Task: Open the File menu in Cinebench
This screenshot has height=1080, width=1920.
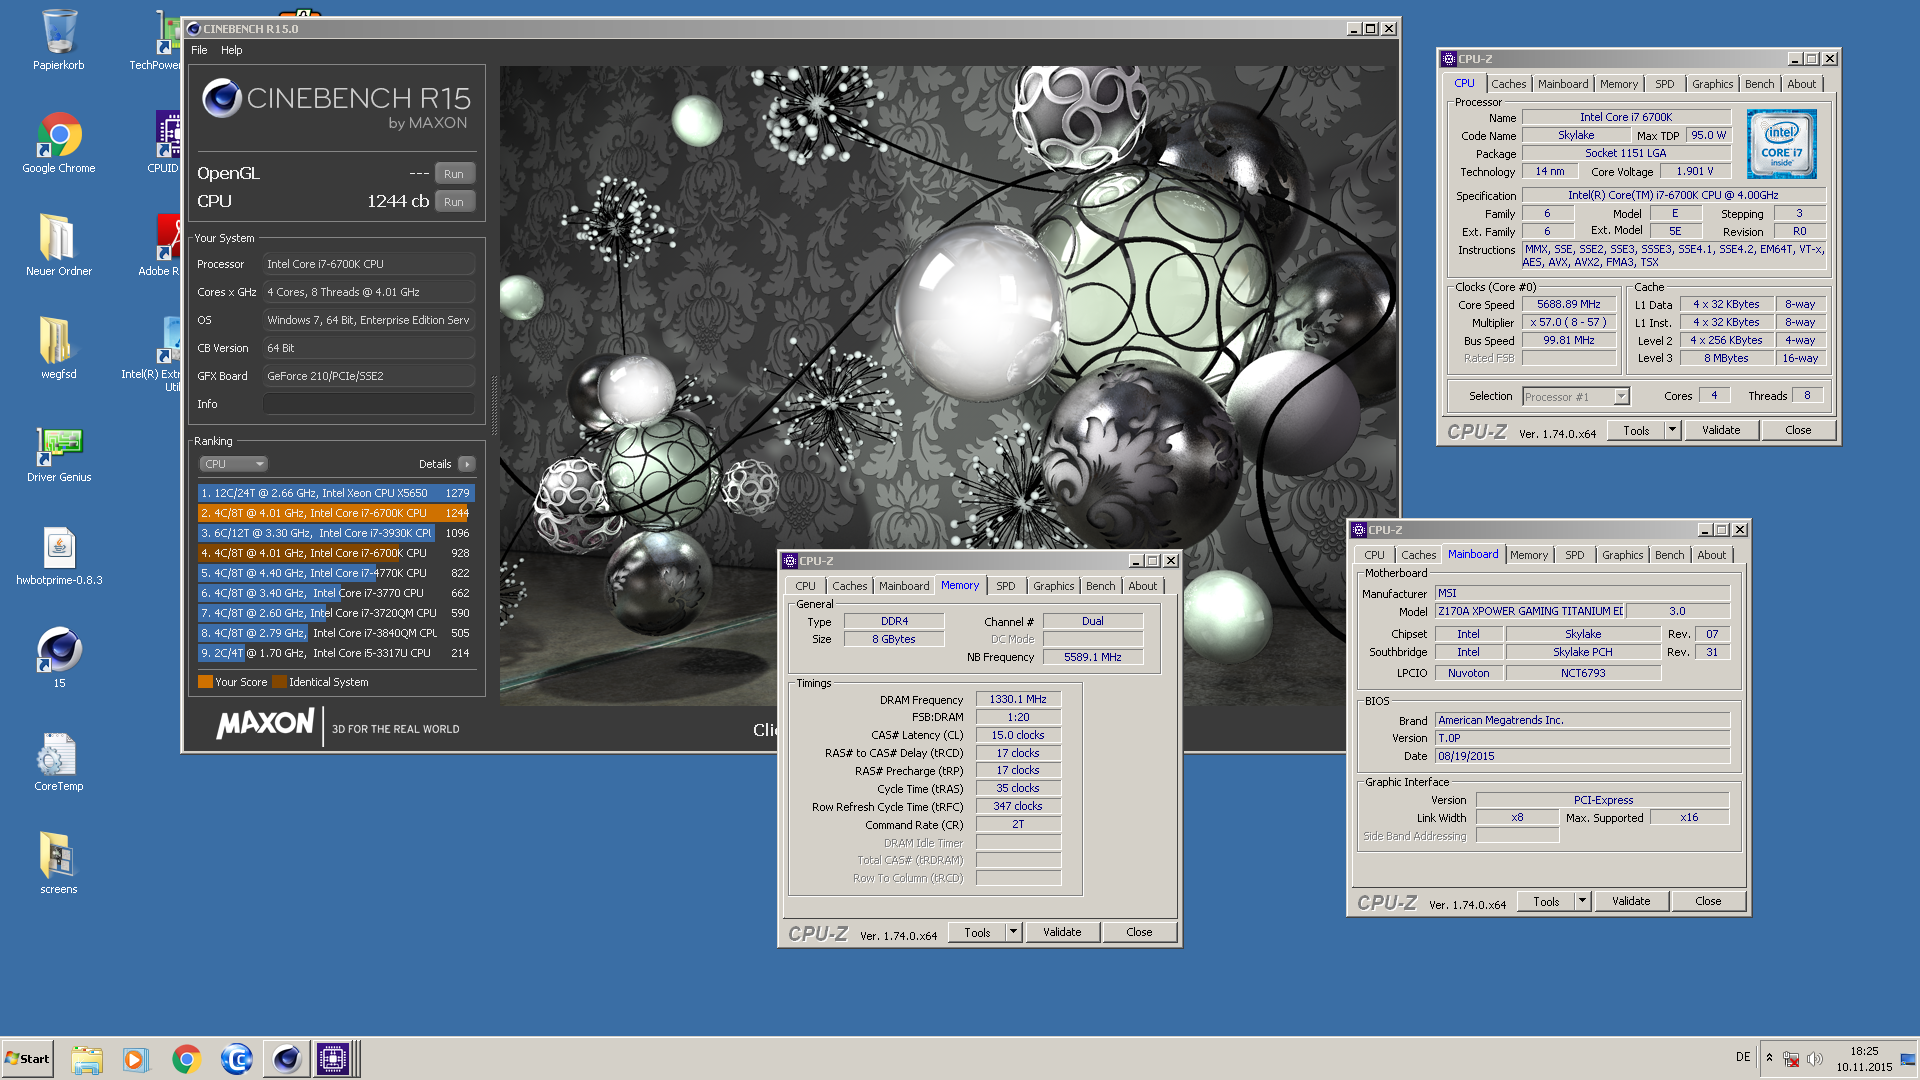Action: coord(199,50)
